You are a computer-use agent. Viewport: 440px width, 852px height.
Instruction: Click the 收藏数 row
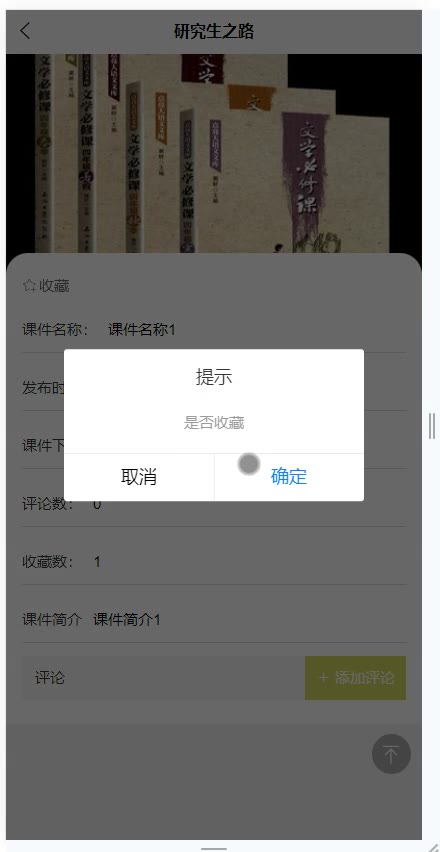214,561
